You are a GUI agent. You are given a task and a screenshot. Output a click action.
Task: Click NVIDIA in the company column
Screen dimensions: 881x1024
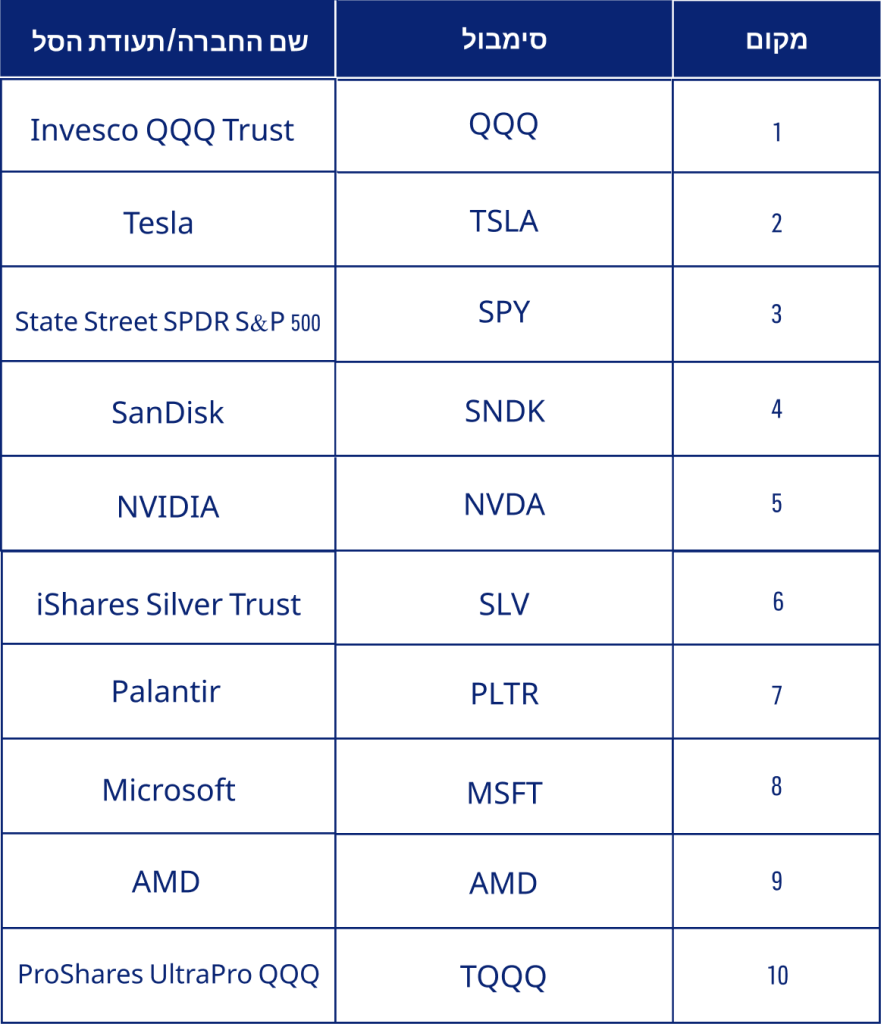[x=168, y=507]
